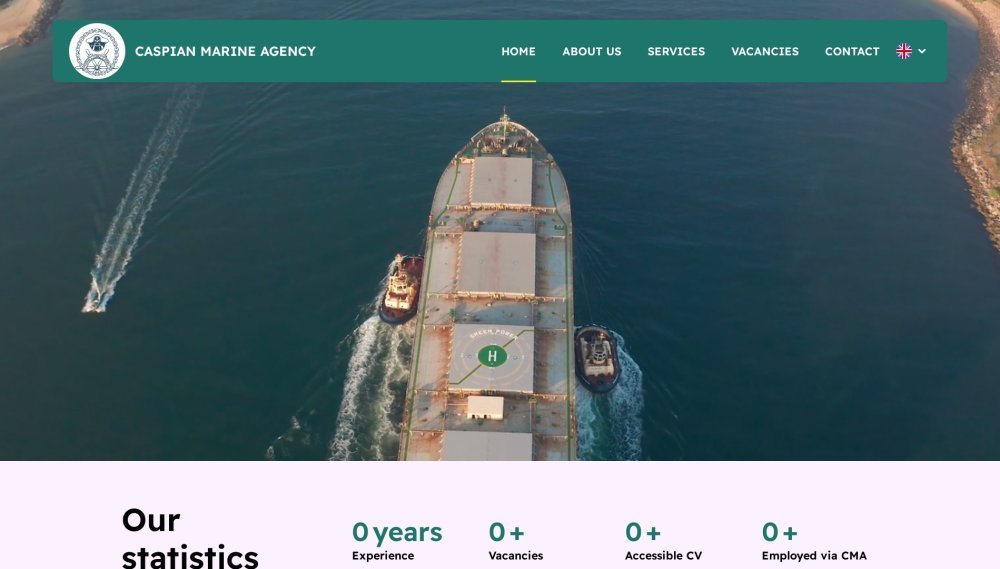Navigate to the Vacancies page

[765, 51]
